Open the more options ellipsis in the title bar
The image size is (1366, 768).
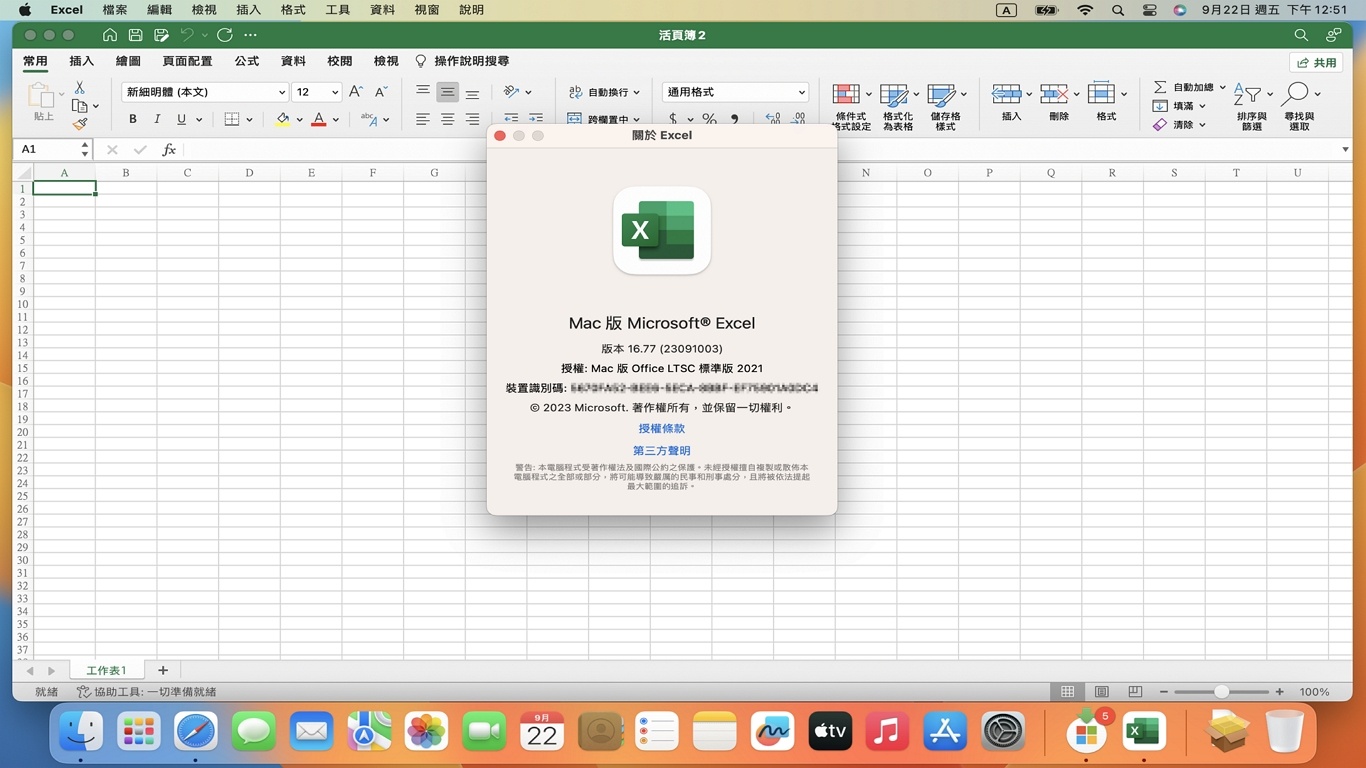[250, 35]
